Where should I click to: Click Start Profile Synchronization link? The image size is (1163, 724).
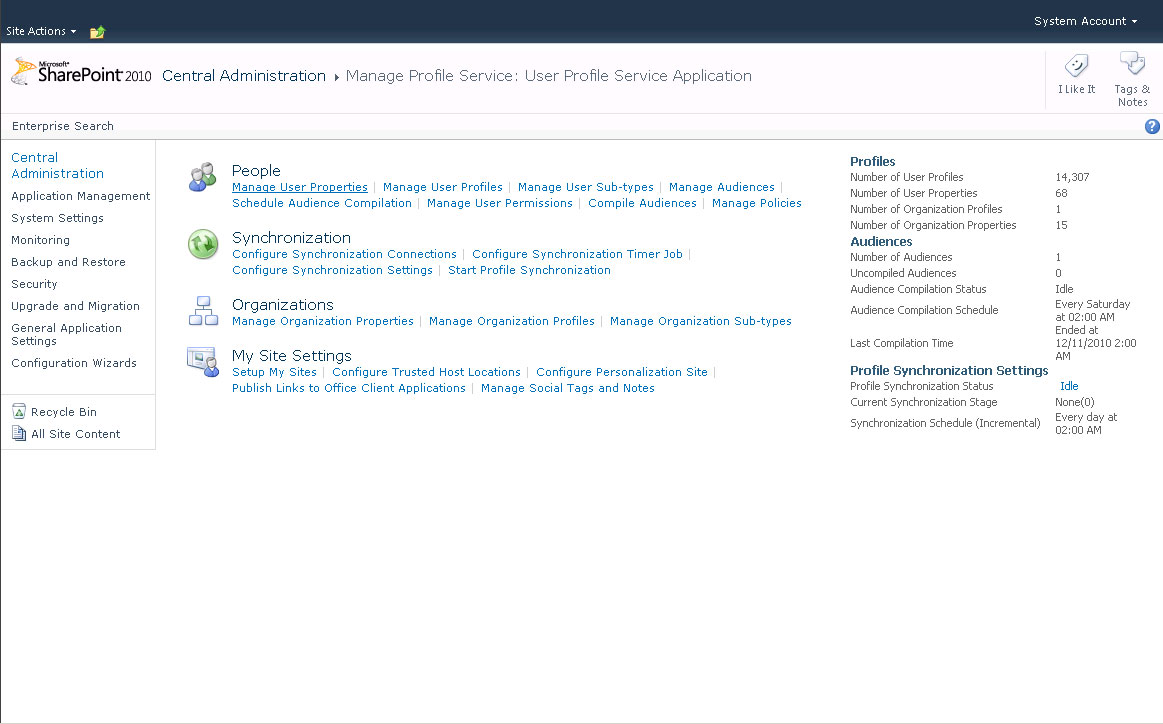click(x=530, y=270)
